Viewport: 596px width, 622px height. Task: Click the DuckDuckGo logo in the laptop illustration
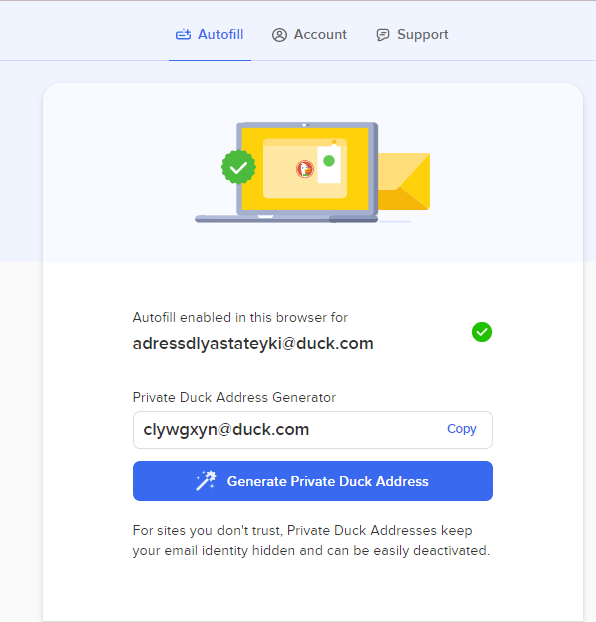click(305, 169)
